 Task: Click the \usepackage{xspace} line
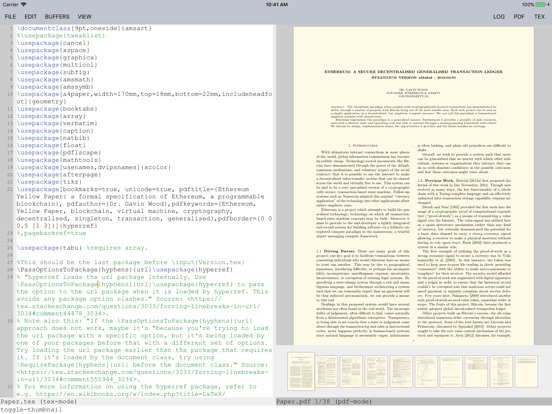pyautogui.click(x=53, y=50)
